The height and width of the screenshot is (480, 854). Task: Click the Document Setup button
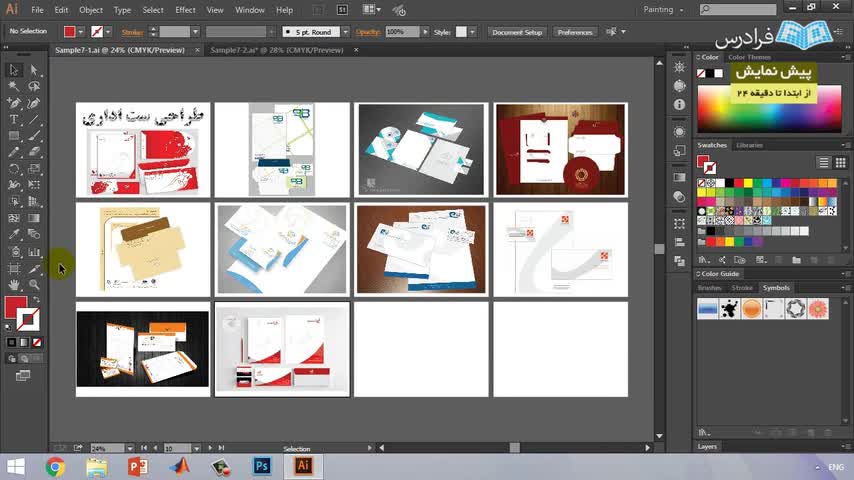point(517,32)
